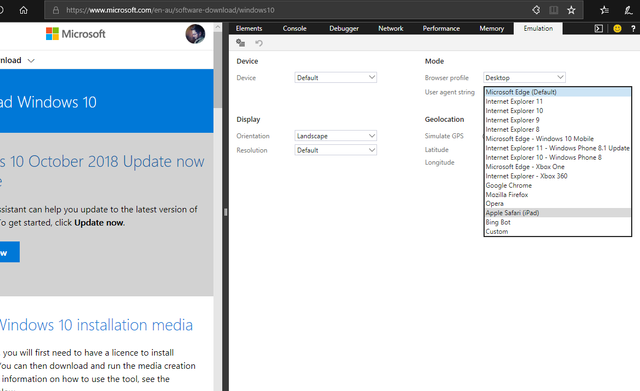Click the blue Update now button
The image size is (640, 391).
[9, 253]
